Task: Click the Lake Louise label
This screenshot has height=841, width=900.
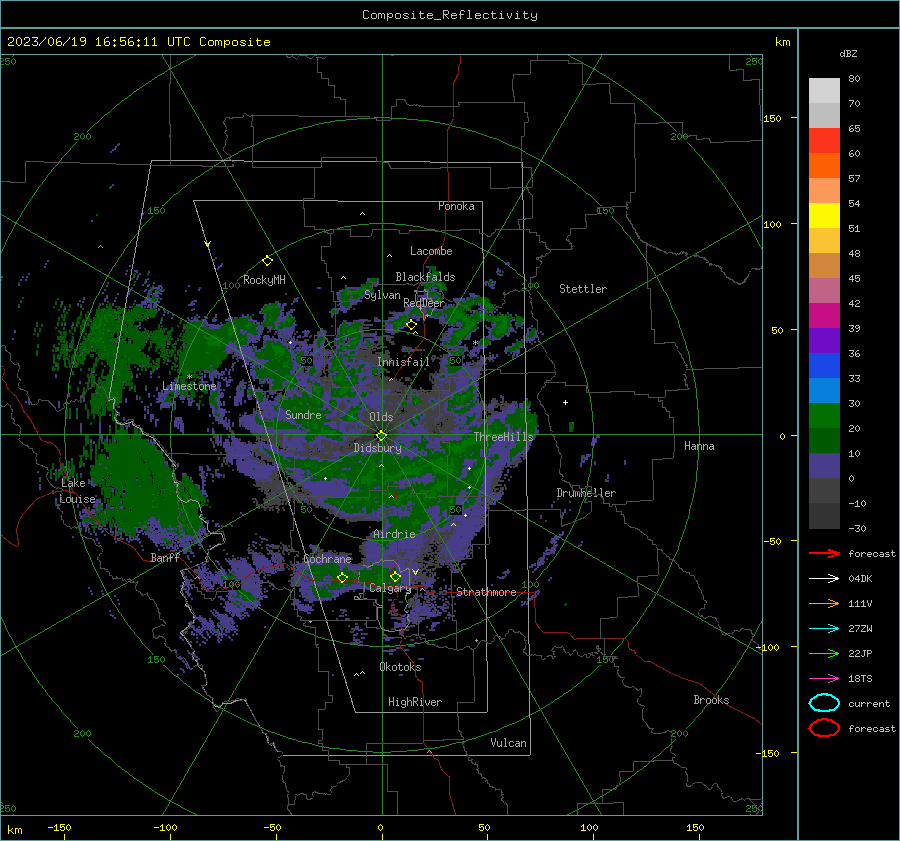Action: click(77, 491)
